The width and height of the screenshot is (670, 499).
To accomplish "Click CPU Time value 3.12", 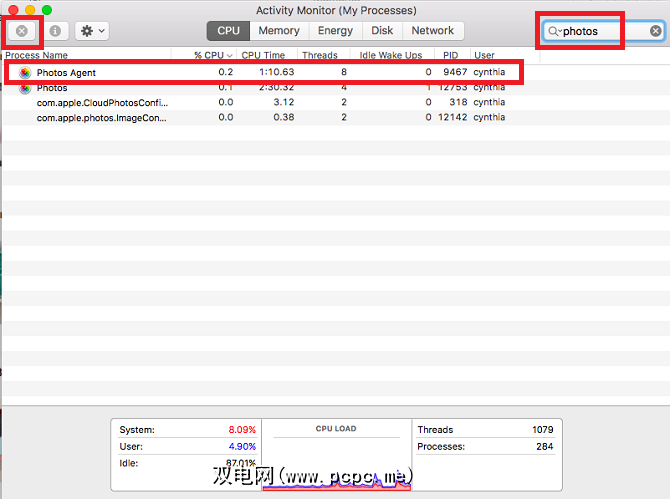I will (284, 102).
